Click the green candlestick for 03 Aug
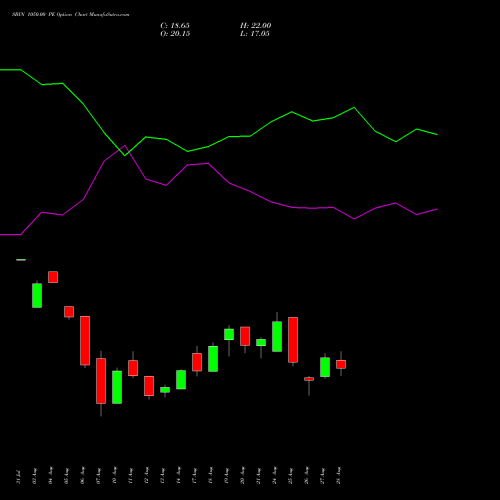 [37, 295]
